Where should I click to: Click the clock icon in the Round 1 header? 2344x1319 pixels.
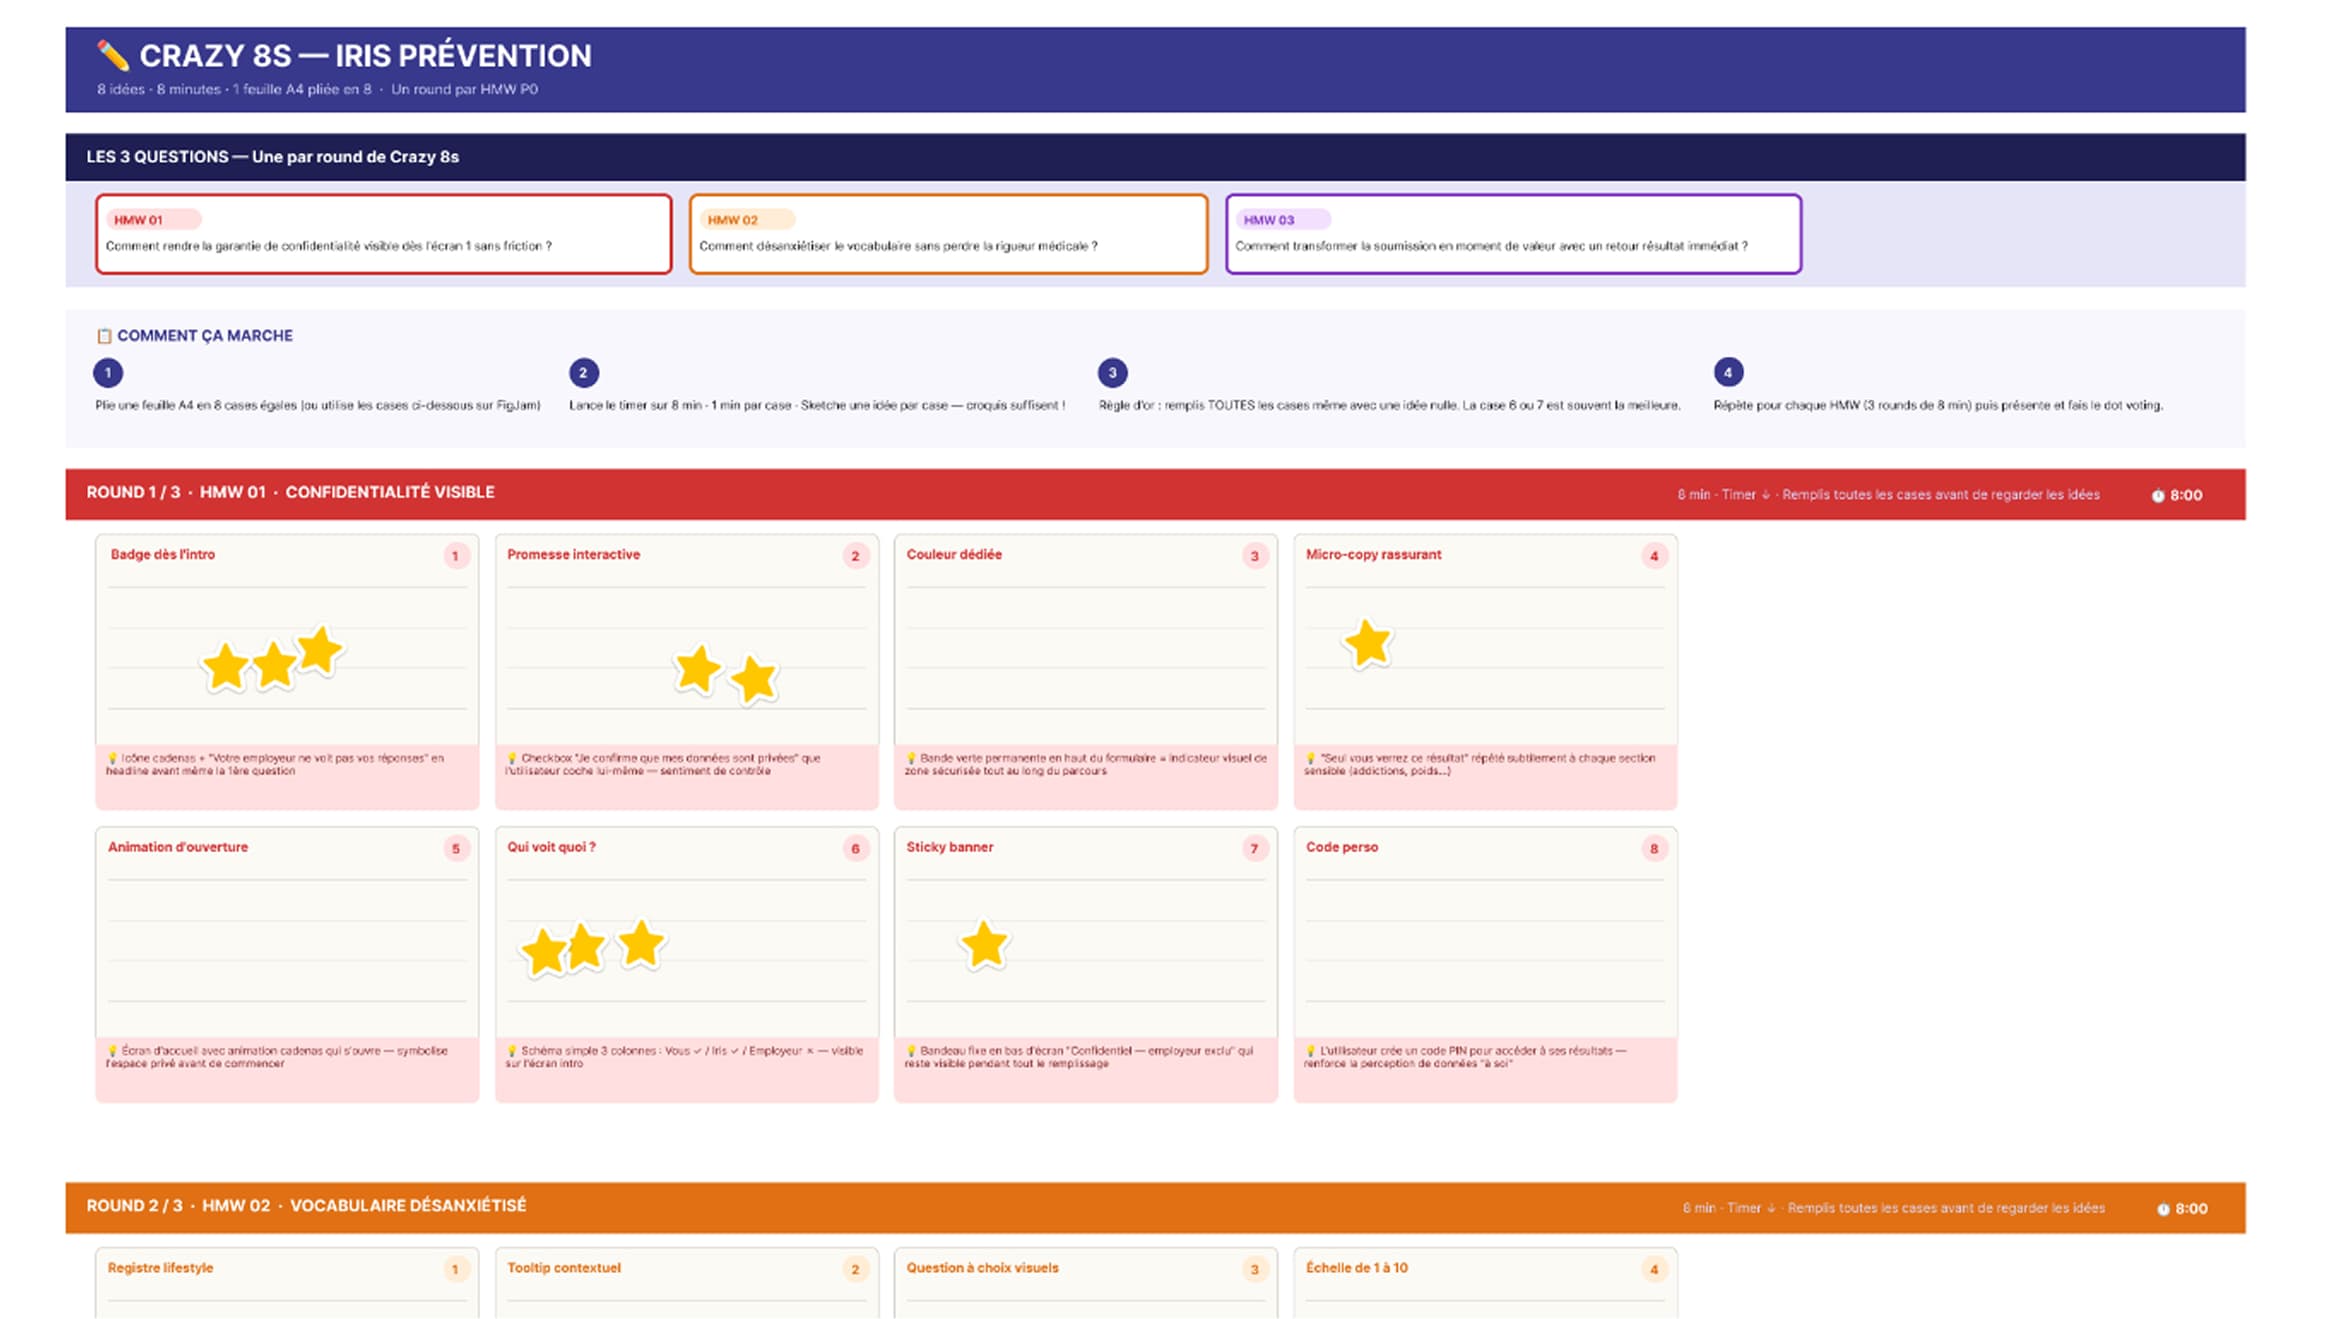(2157, 495)
